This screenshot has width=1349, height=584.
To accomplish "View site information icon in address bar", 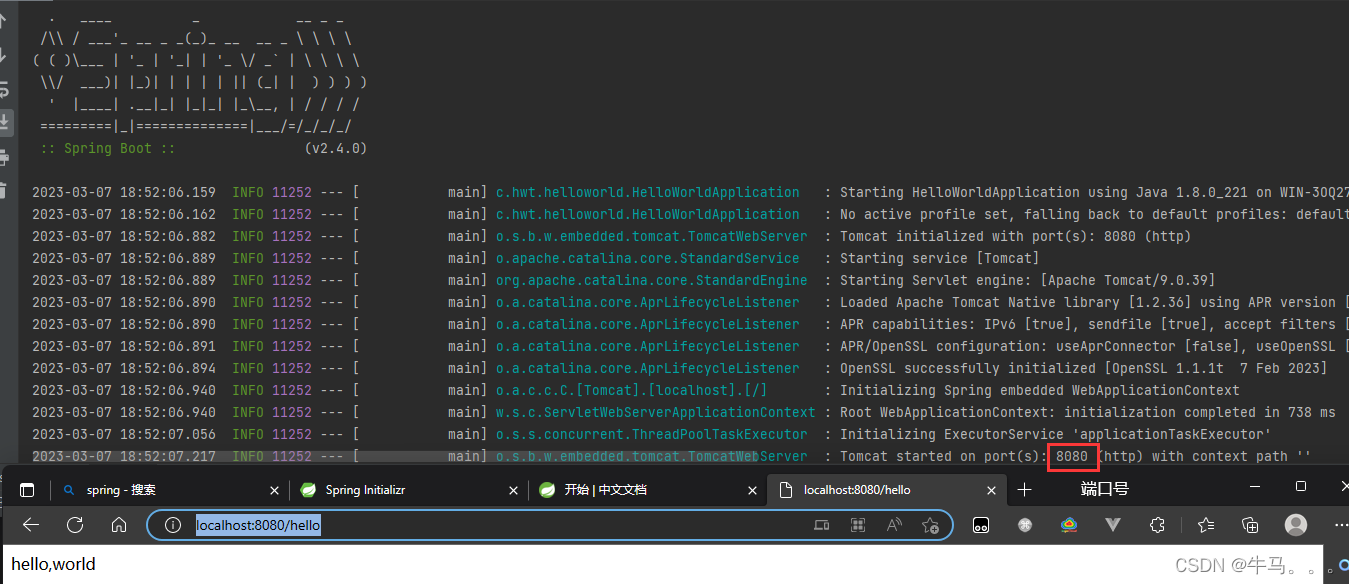I will tap(172, 525).
